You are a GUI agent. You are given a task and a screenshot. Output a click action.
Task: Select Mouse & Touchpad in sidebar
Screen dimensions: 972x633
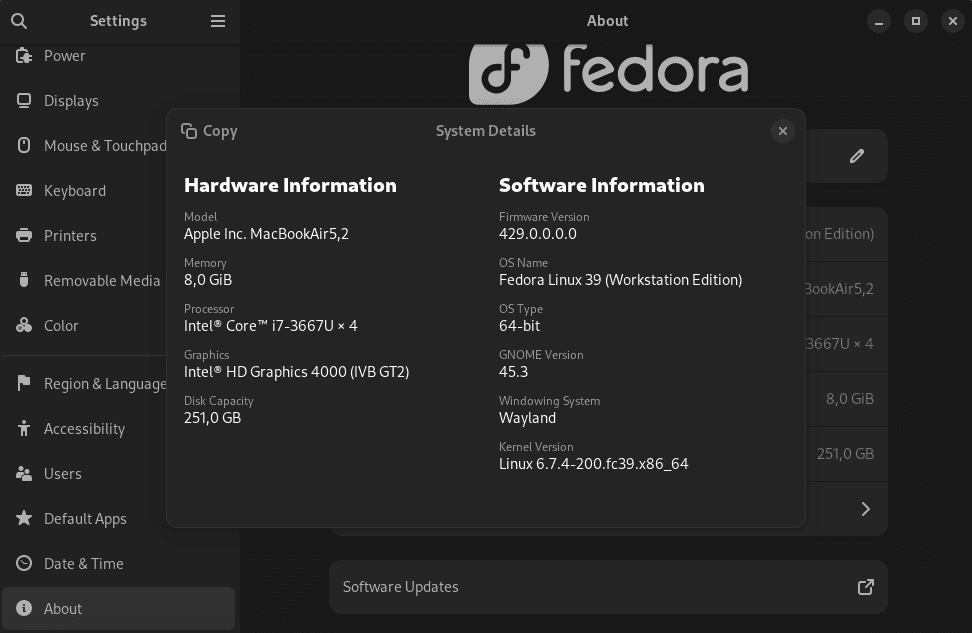pos(24,145)
